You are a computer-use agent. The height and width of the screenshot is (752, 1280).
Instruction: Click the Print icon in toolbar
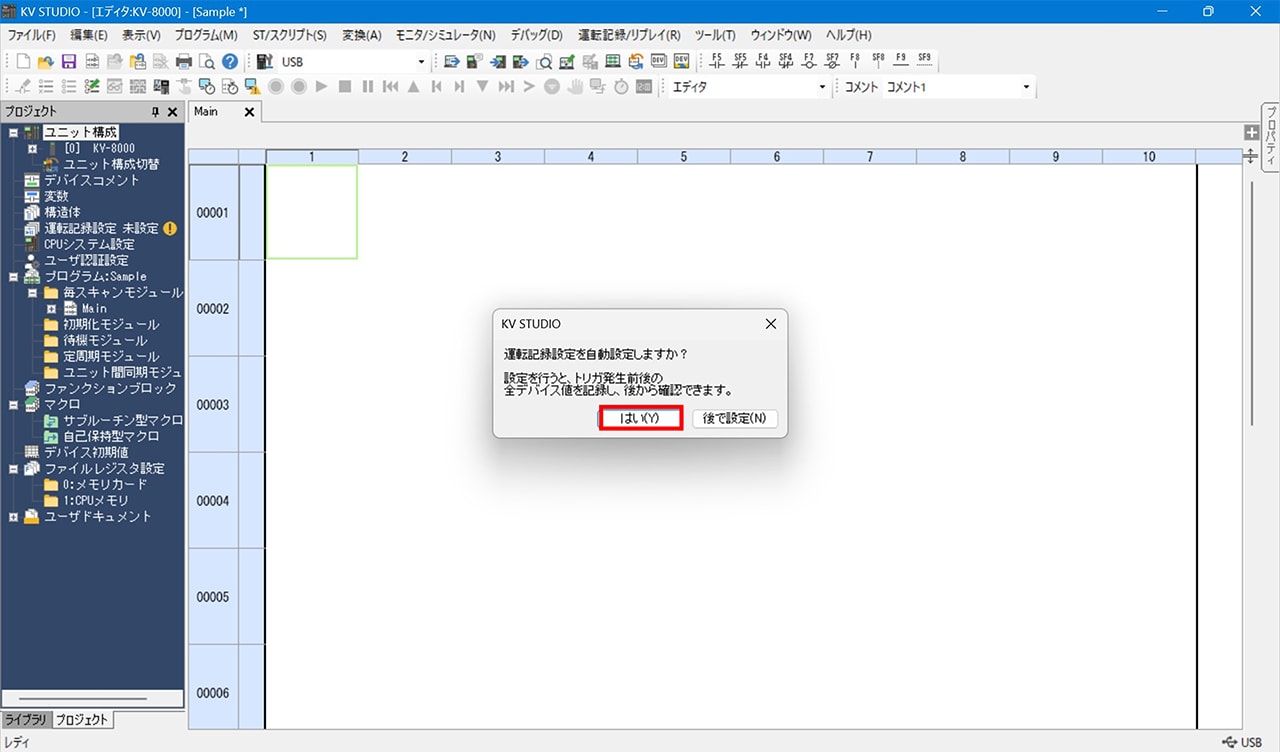click(184, 62)
